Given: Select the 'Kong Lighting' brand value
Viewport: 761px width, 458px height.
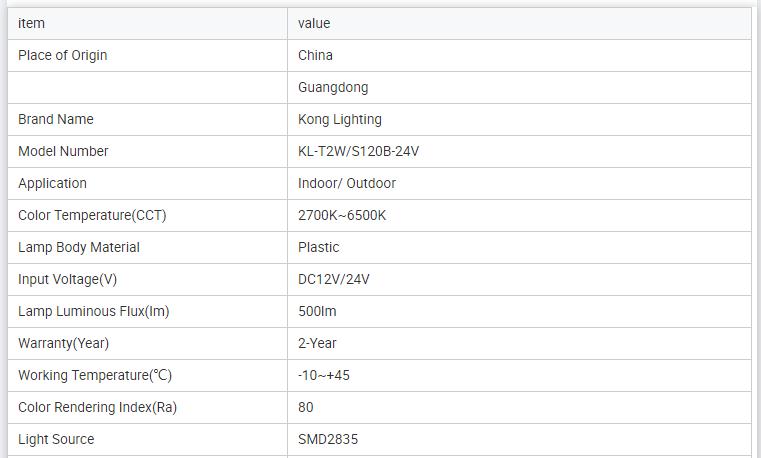Looking at the screenshot, I should 340,119.
